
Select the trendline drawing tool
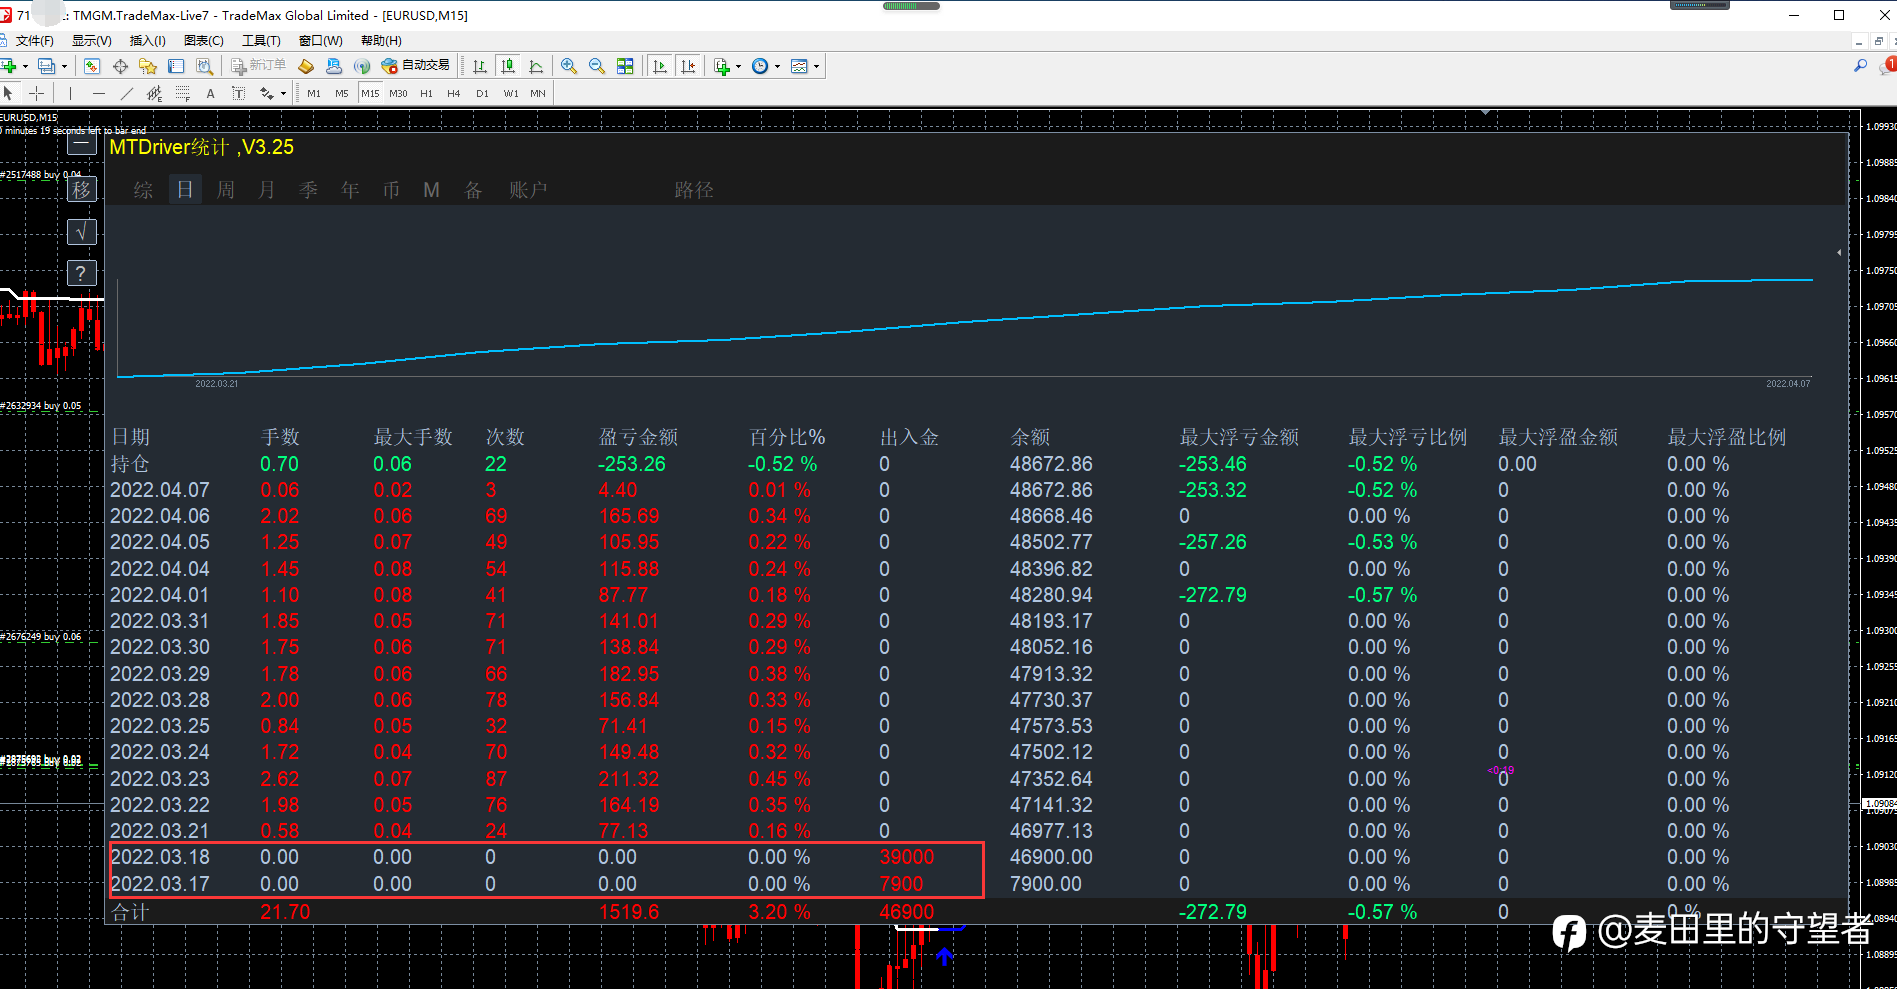(126, 93)
